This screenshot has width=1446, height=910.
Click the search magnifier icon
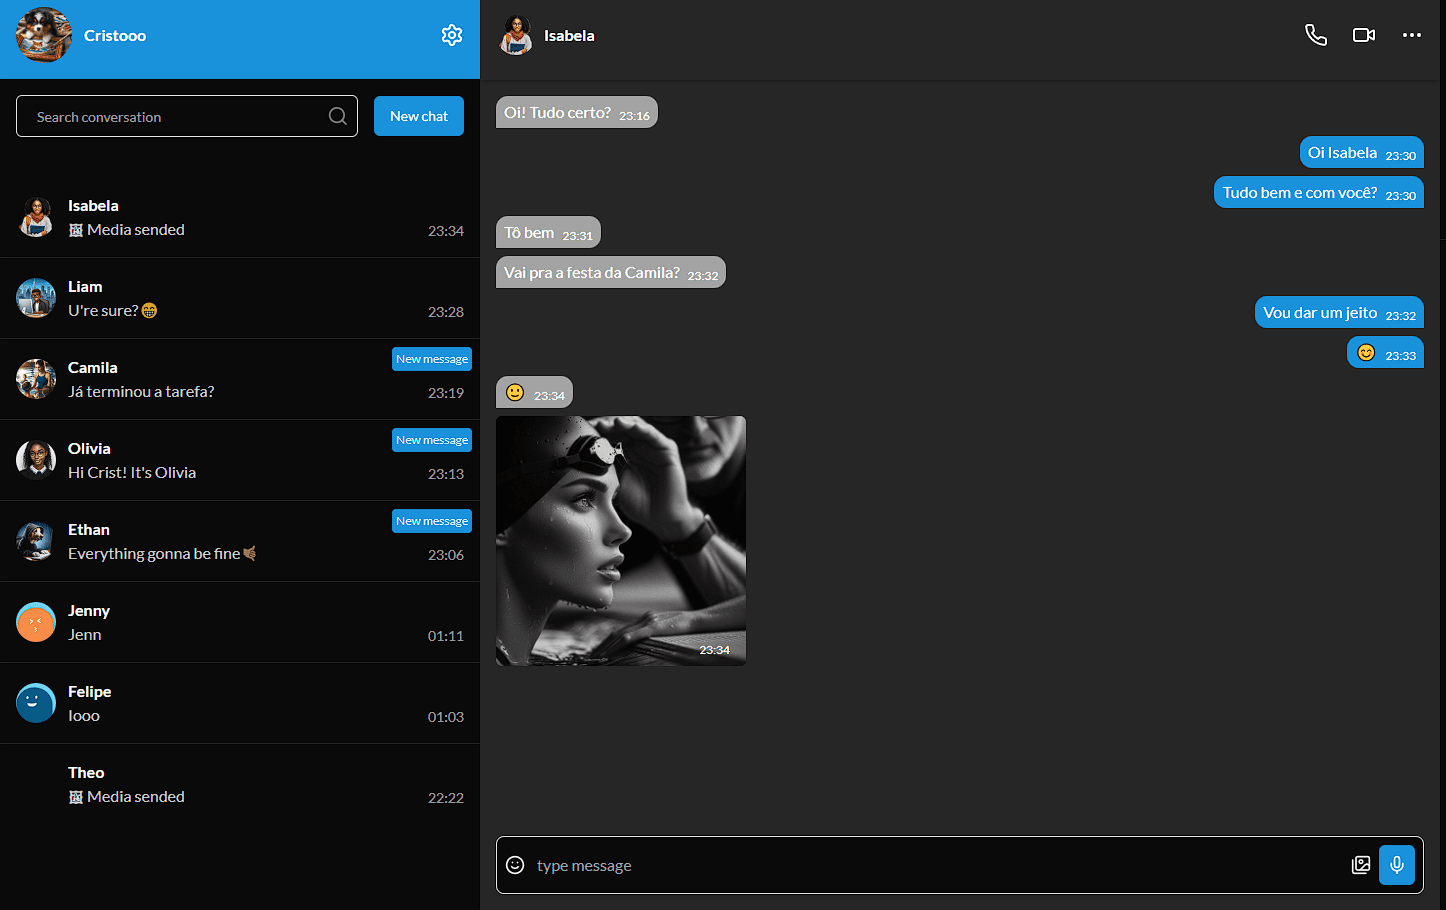coord(338,116)
